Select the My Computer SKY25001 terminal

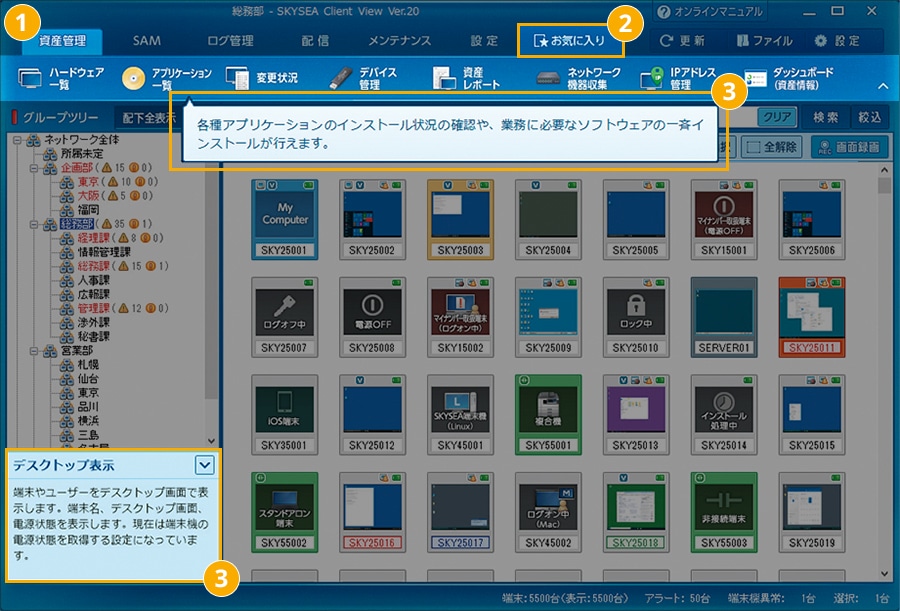tap(285, 219)
